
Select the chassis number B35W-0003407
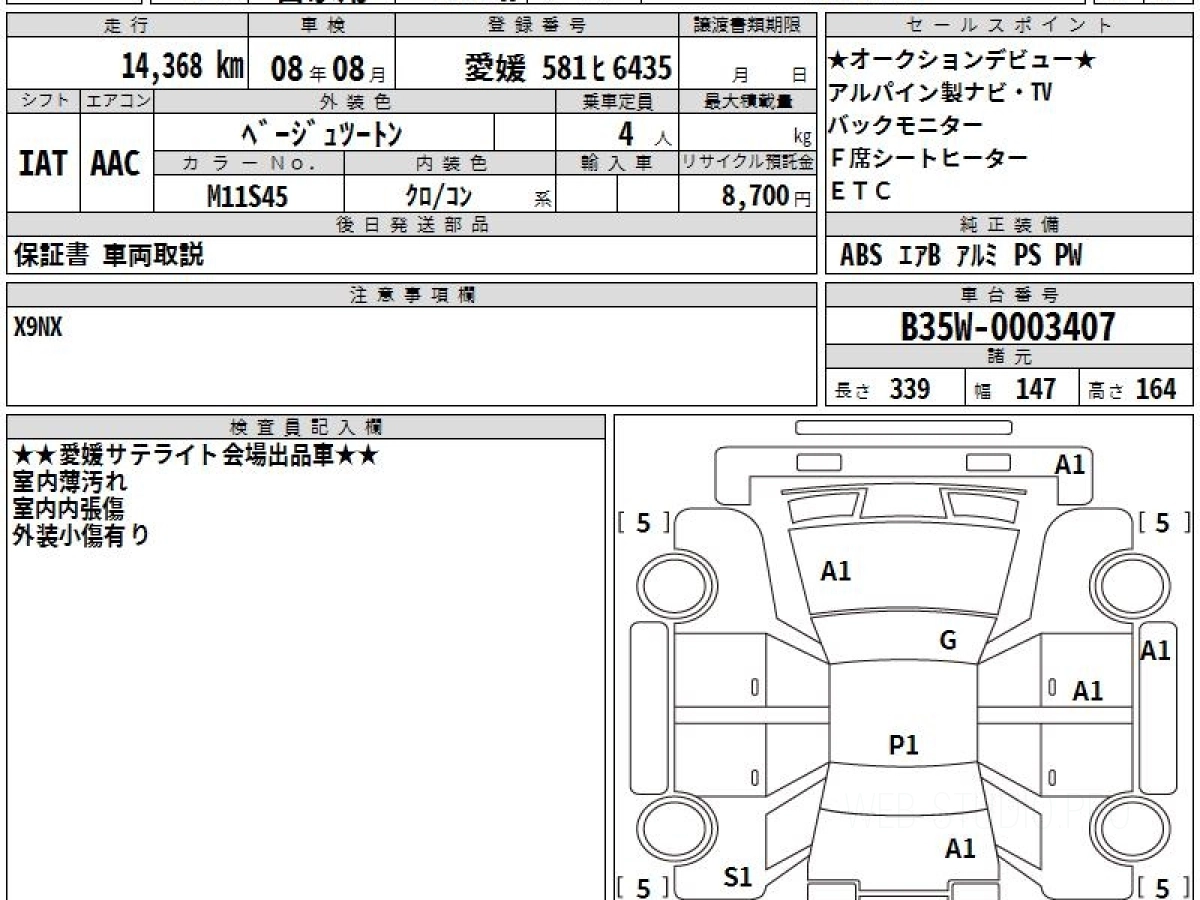(1008, 327)
